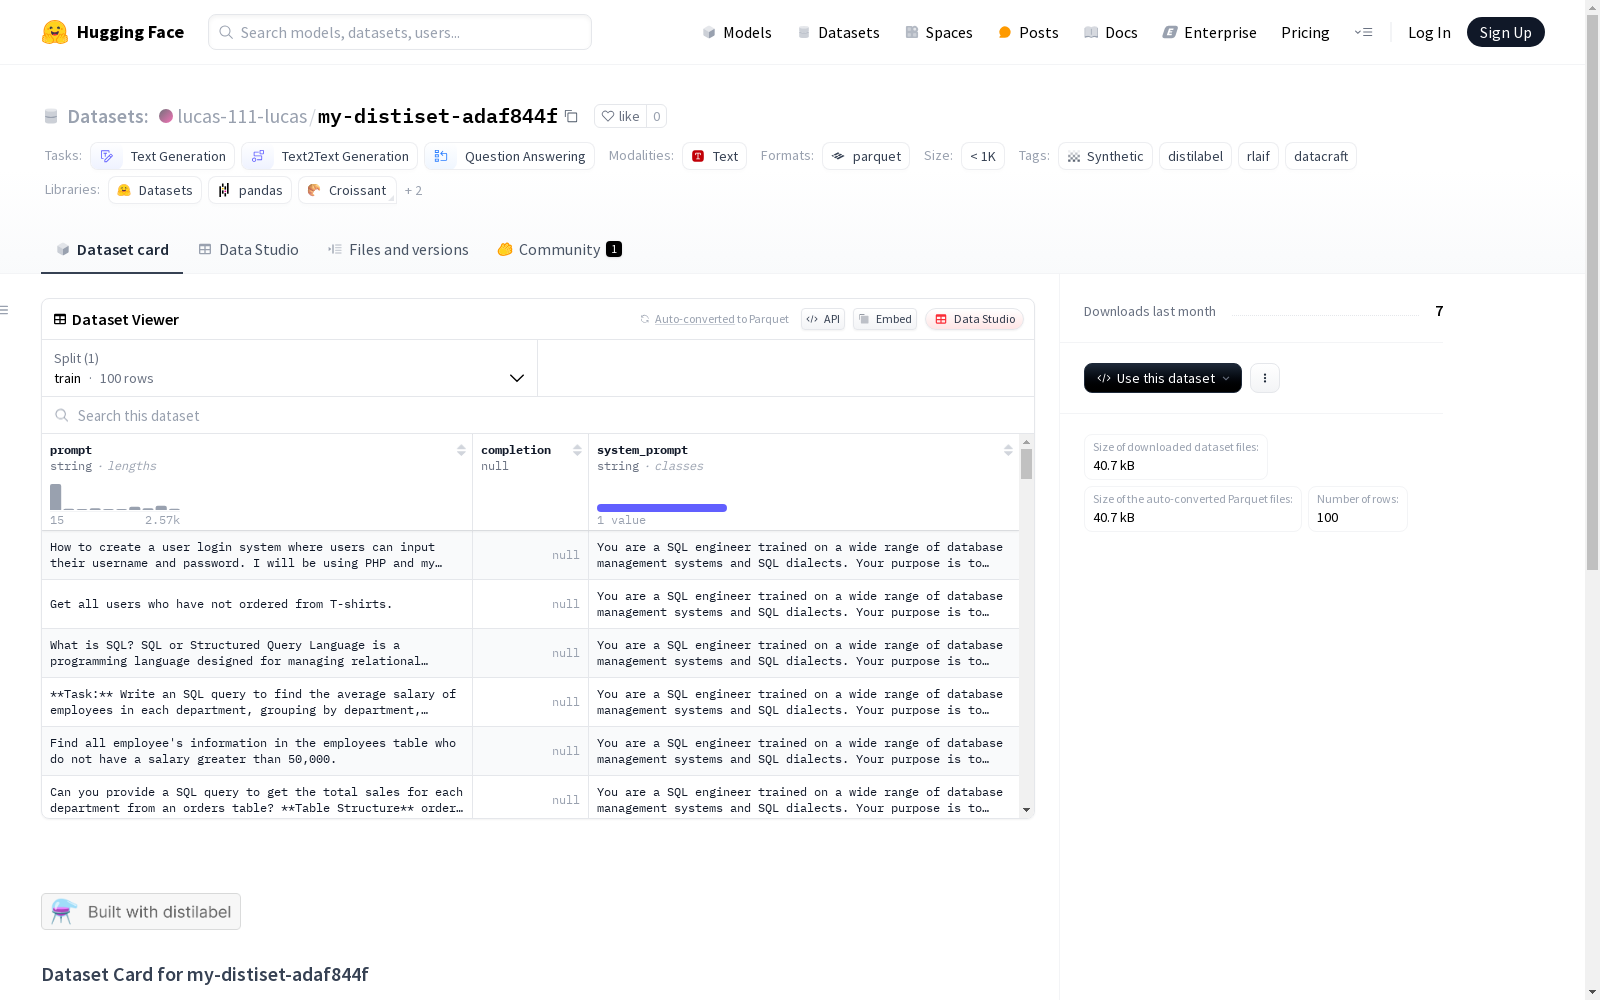The height and width of the screenshot is (1000, 1600).
Task: Click the viewer scroll down arrow
Action: pos(1026,810)
